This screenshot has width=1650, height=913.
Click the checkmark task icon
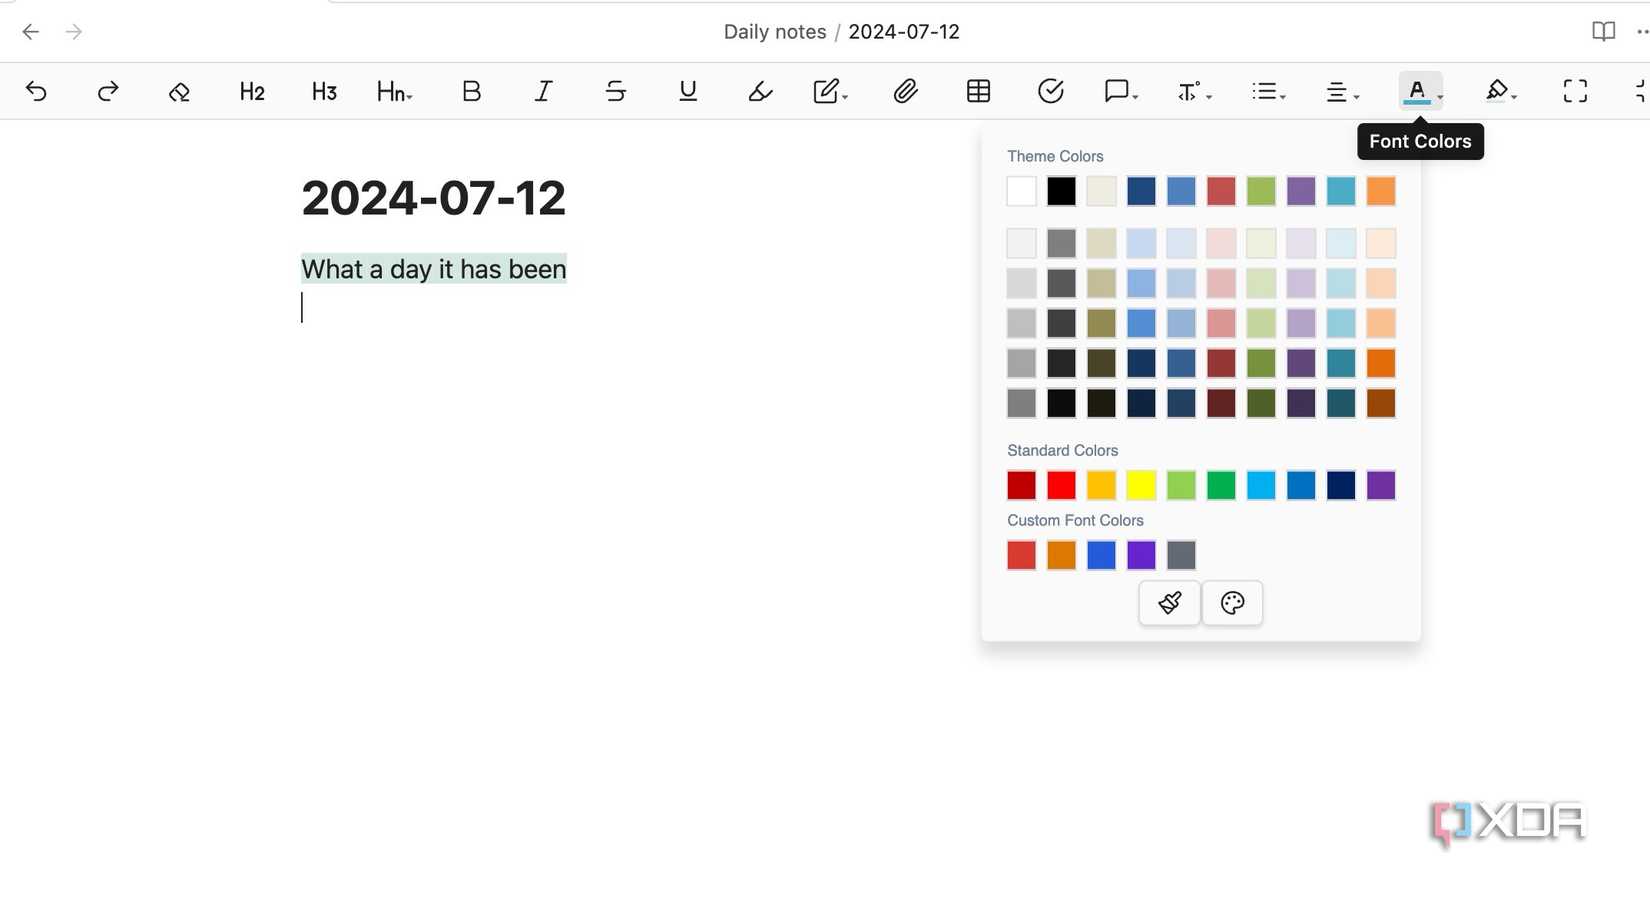coord(1050,91)
